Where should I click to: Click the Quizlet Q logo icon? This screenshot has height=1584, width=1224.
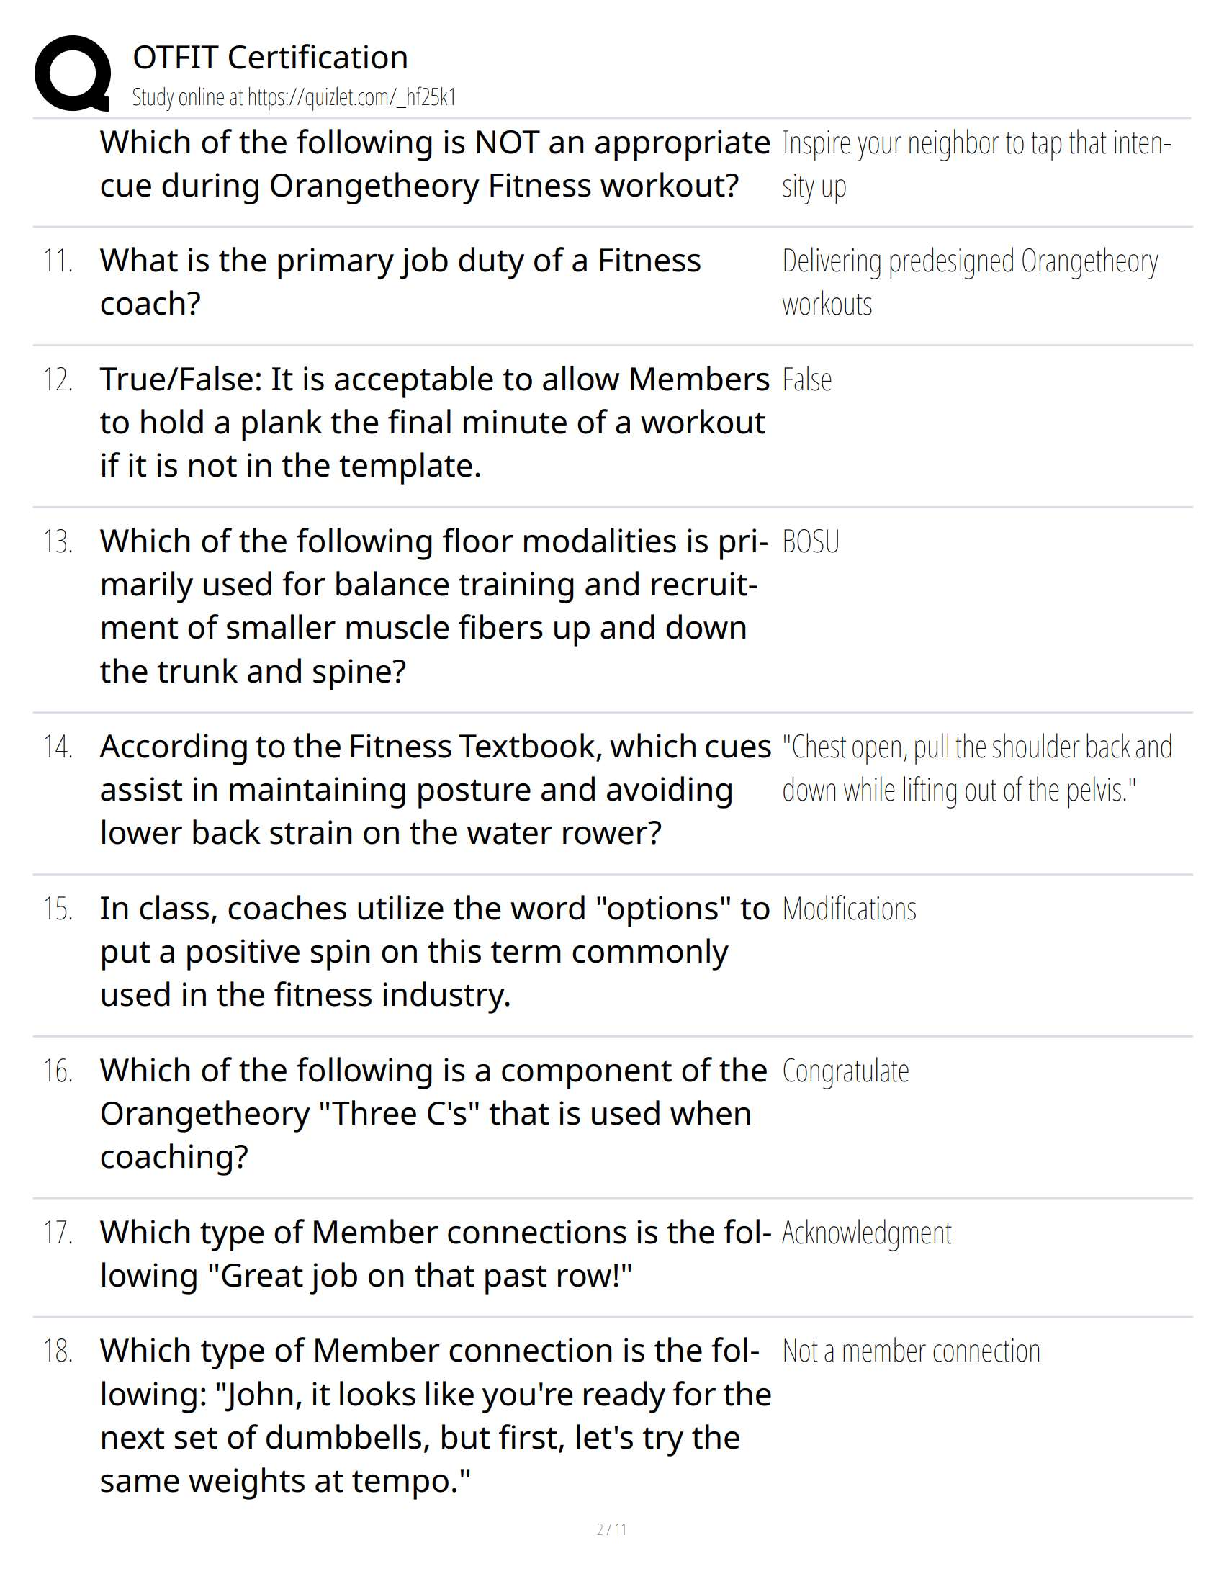[x=72, y=74]
